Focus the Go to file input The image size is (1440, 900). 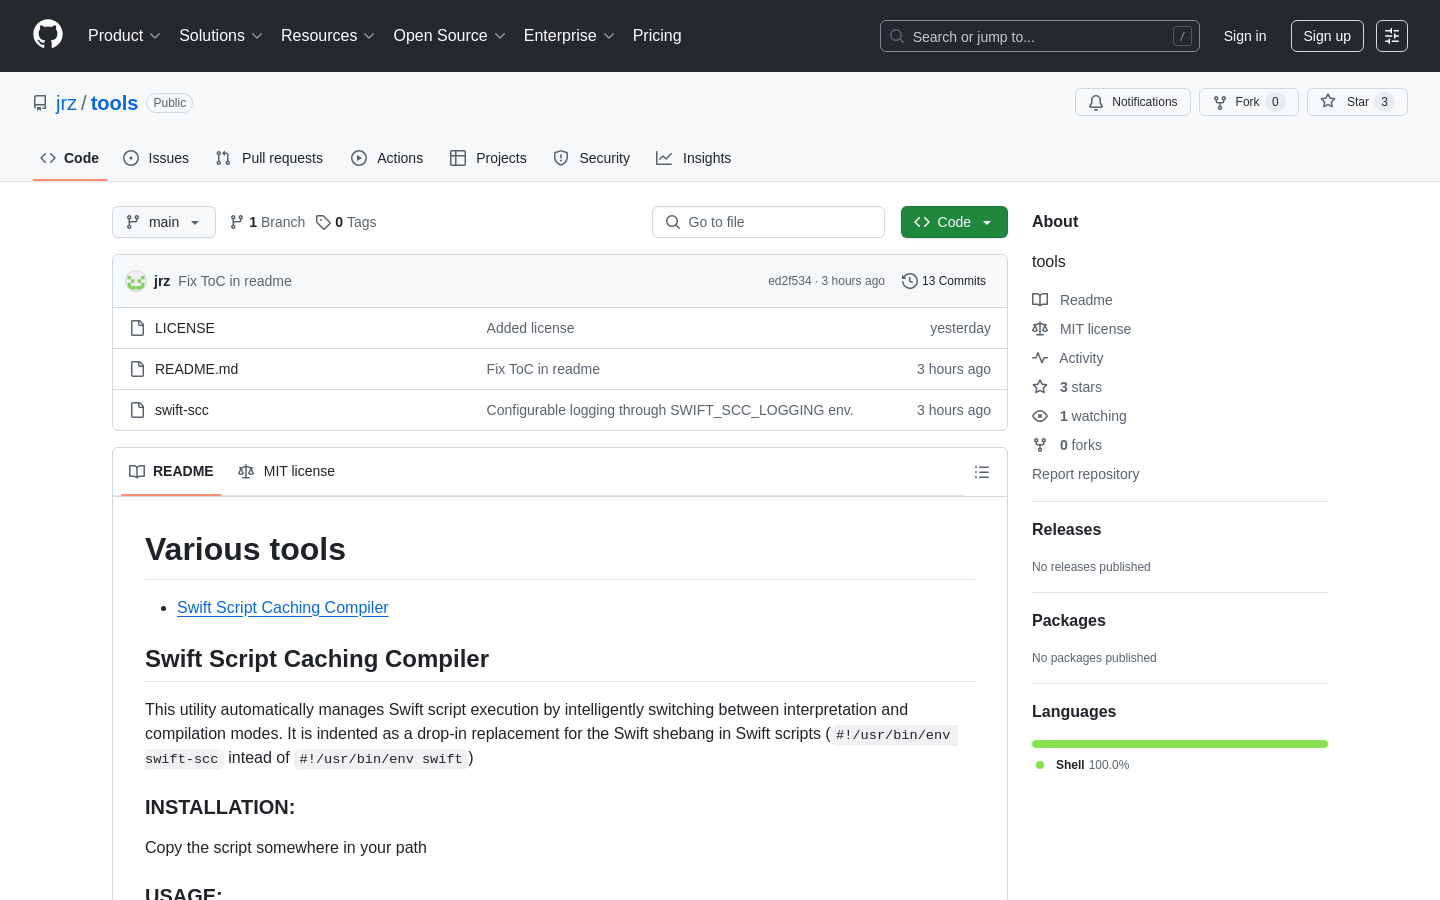pyautogui.click(x=768, y=222)
